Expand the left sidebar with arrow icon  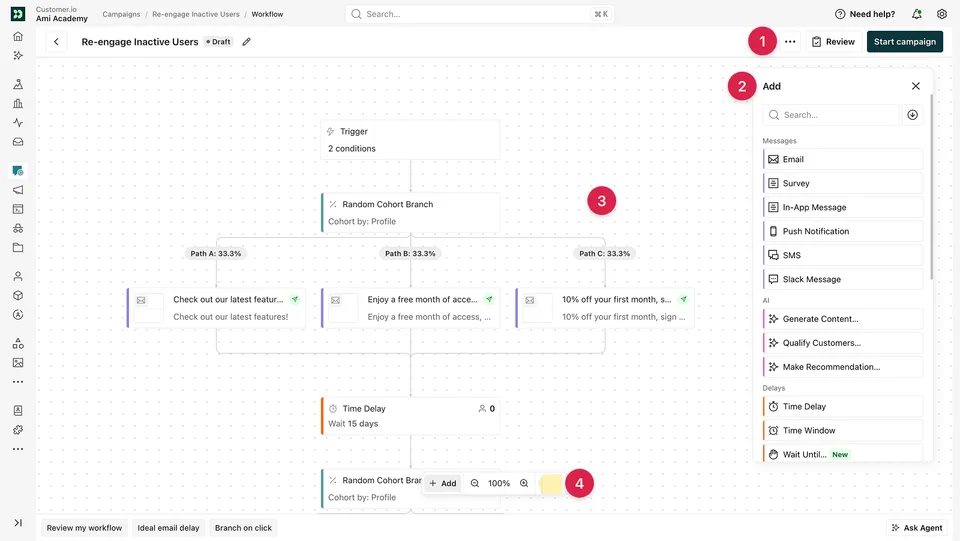[x=18, y=523]
